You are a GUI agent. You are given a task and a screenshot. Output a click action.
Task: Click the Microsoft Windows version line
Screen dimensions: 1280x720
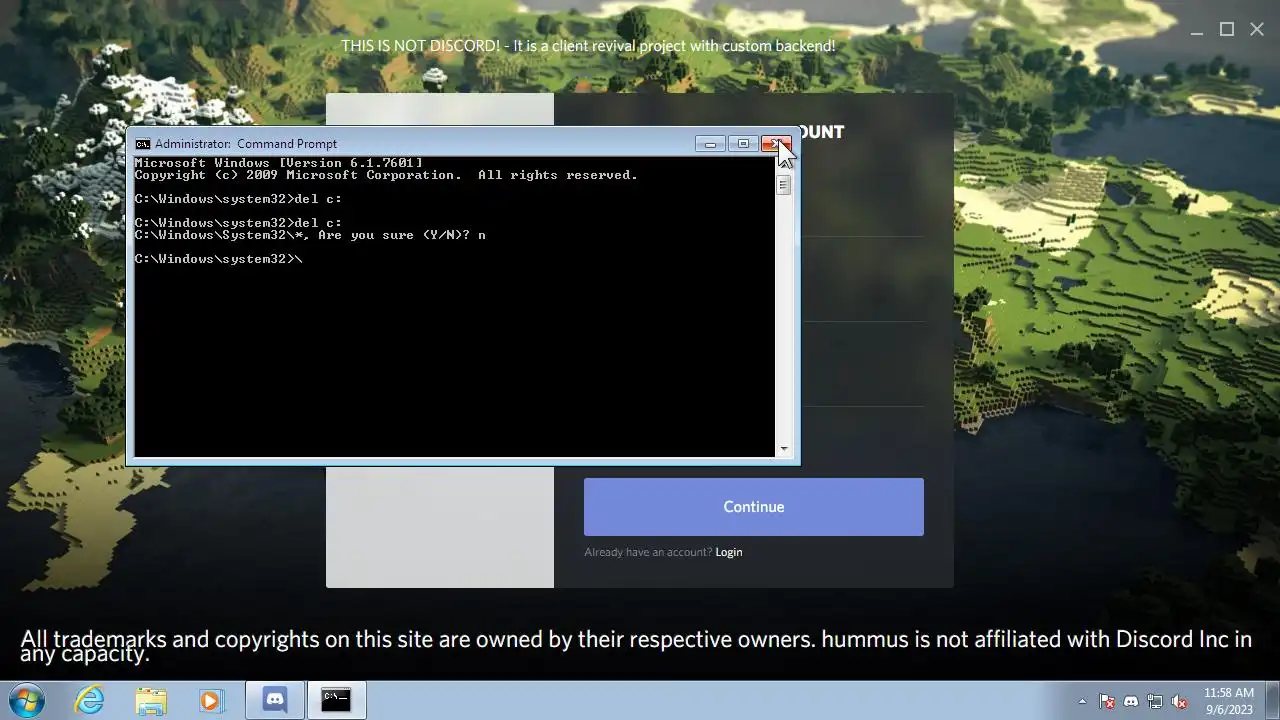coord(278,163)
